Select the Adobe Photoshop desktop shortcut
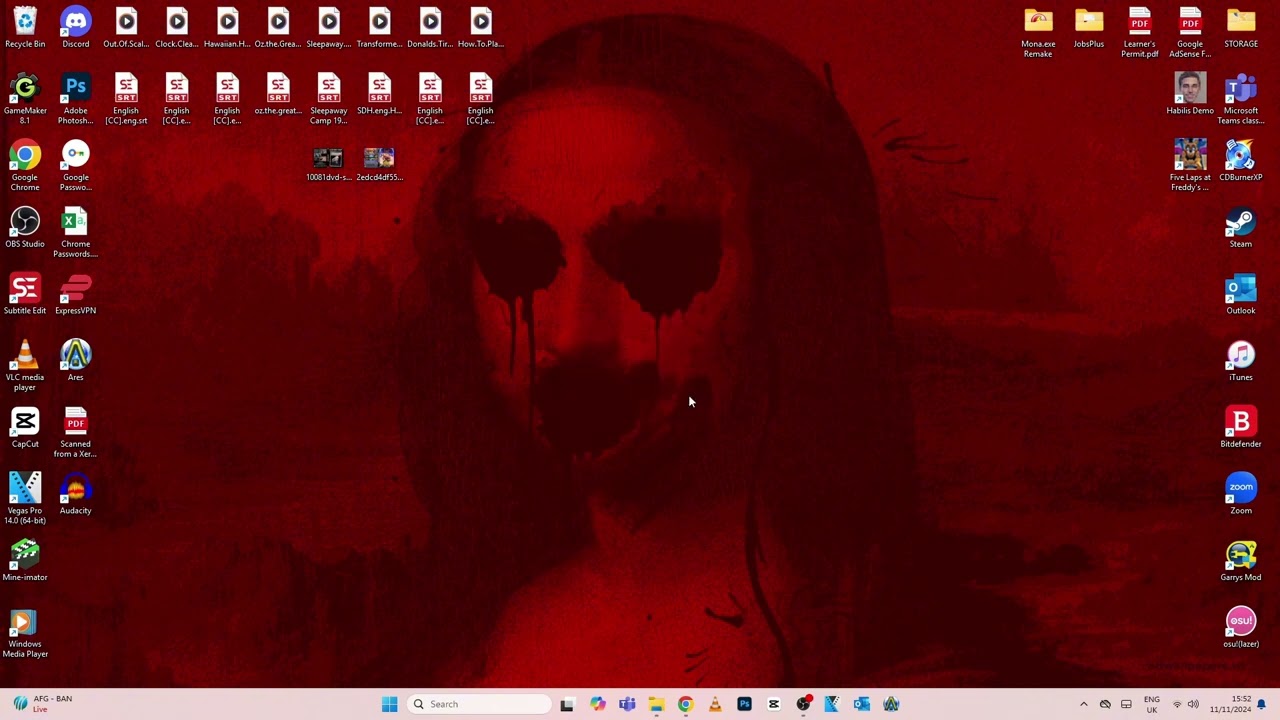Image resolution: width=1280 pixels, height=720 pixels. click(75, 99)
